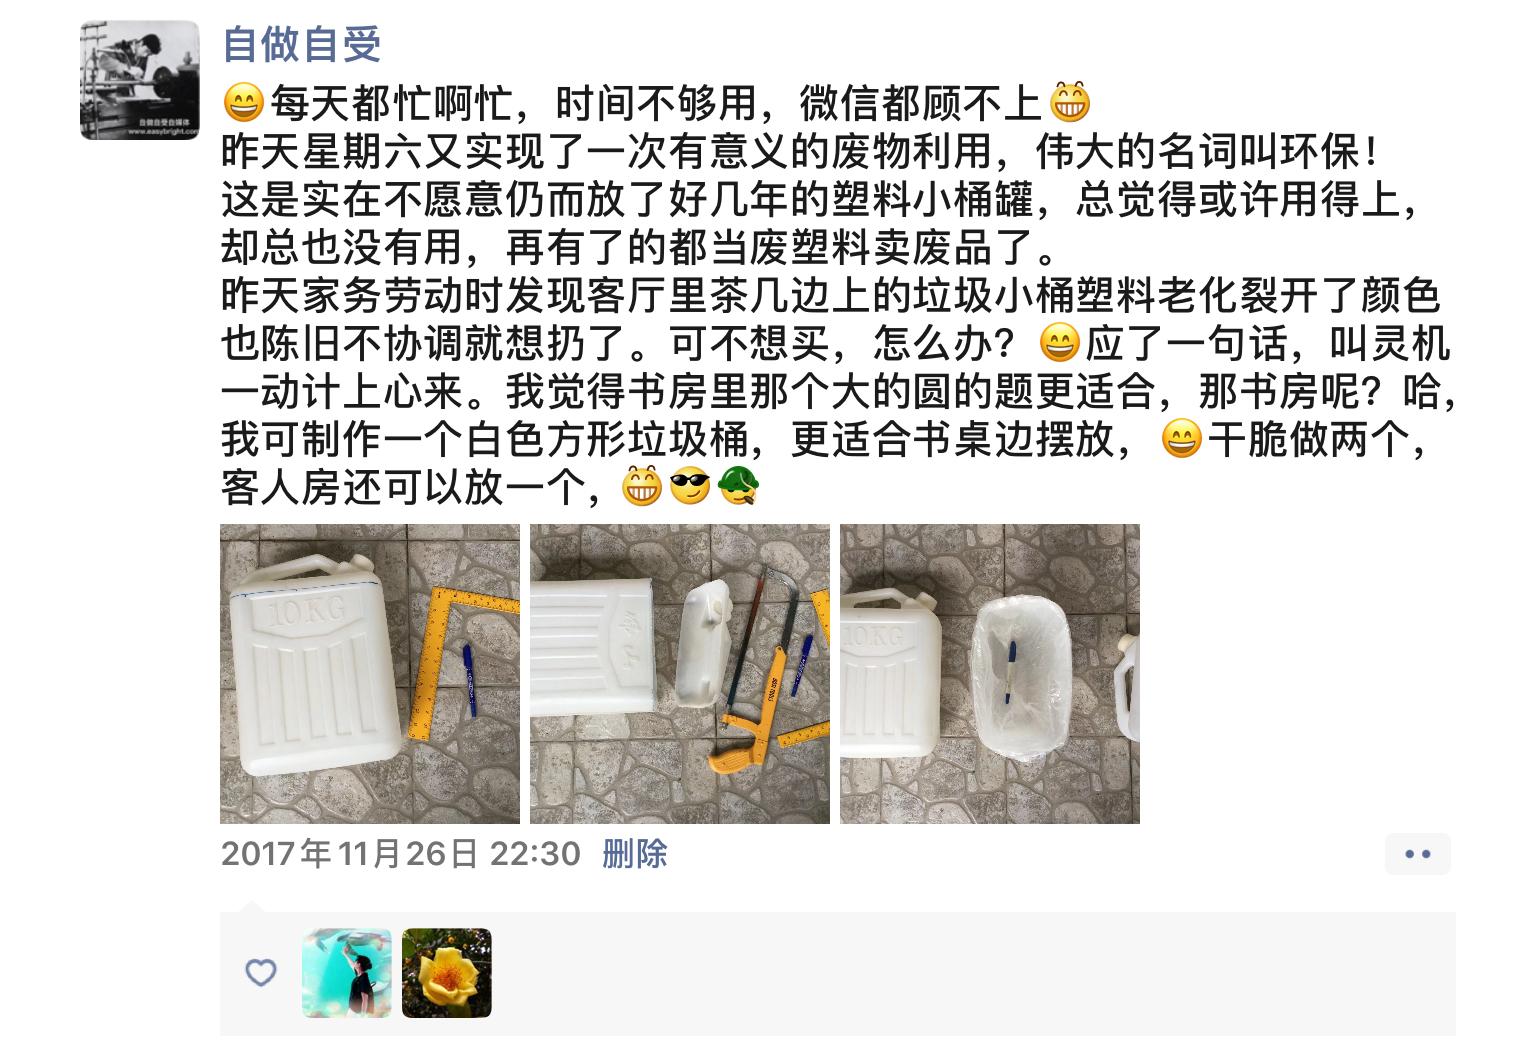Click the grinning emoji at the post's start
The image size is (1536, 1043).
[243, 103]
